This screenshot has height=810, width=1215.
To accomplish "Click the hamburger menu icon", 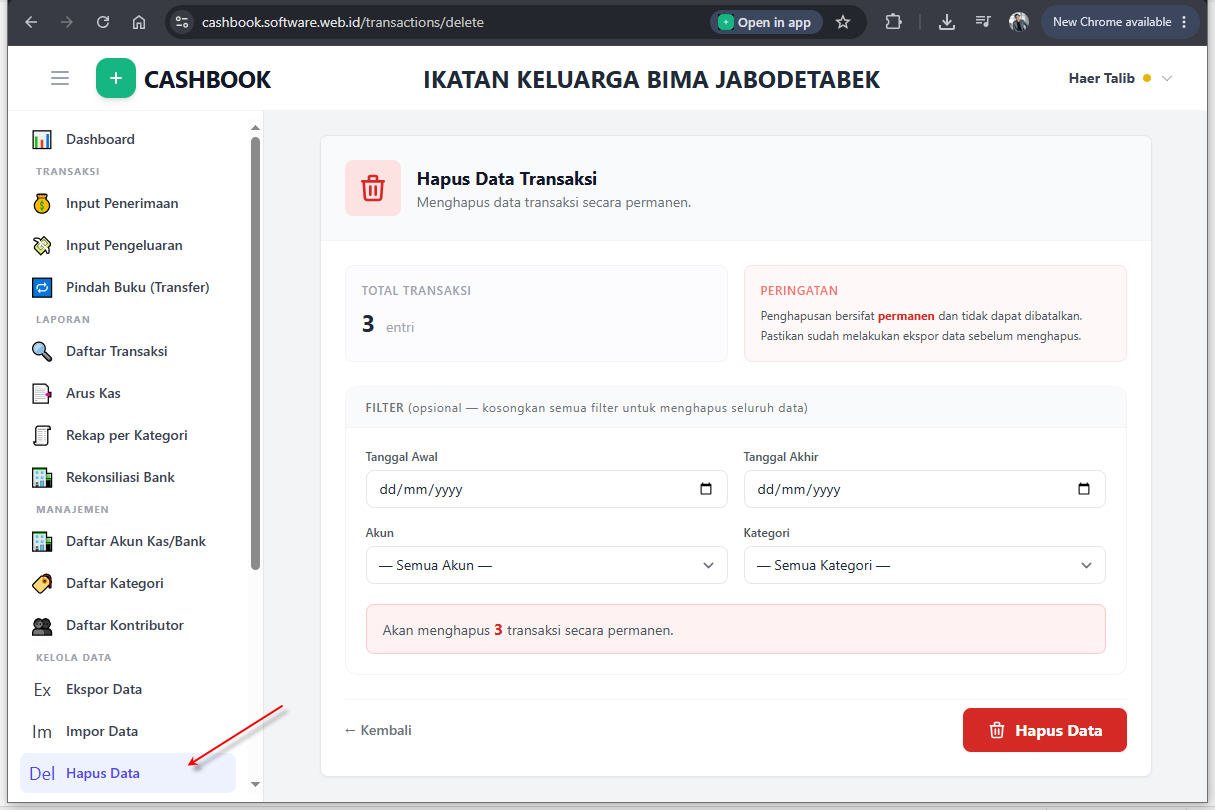I will (60, 78).
